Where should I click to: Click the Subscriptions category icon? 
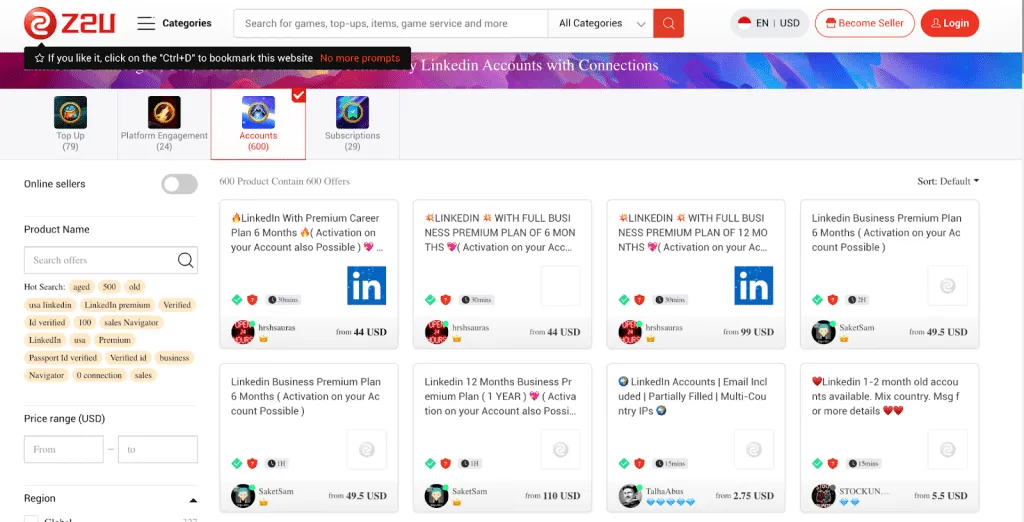click(x=352, y=112)
